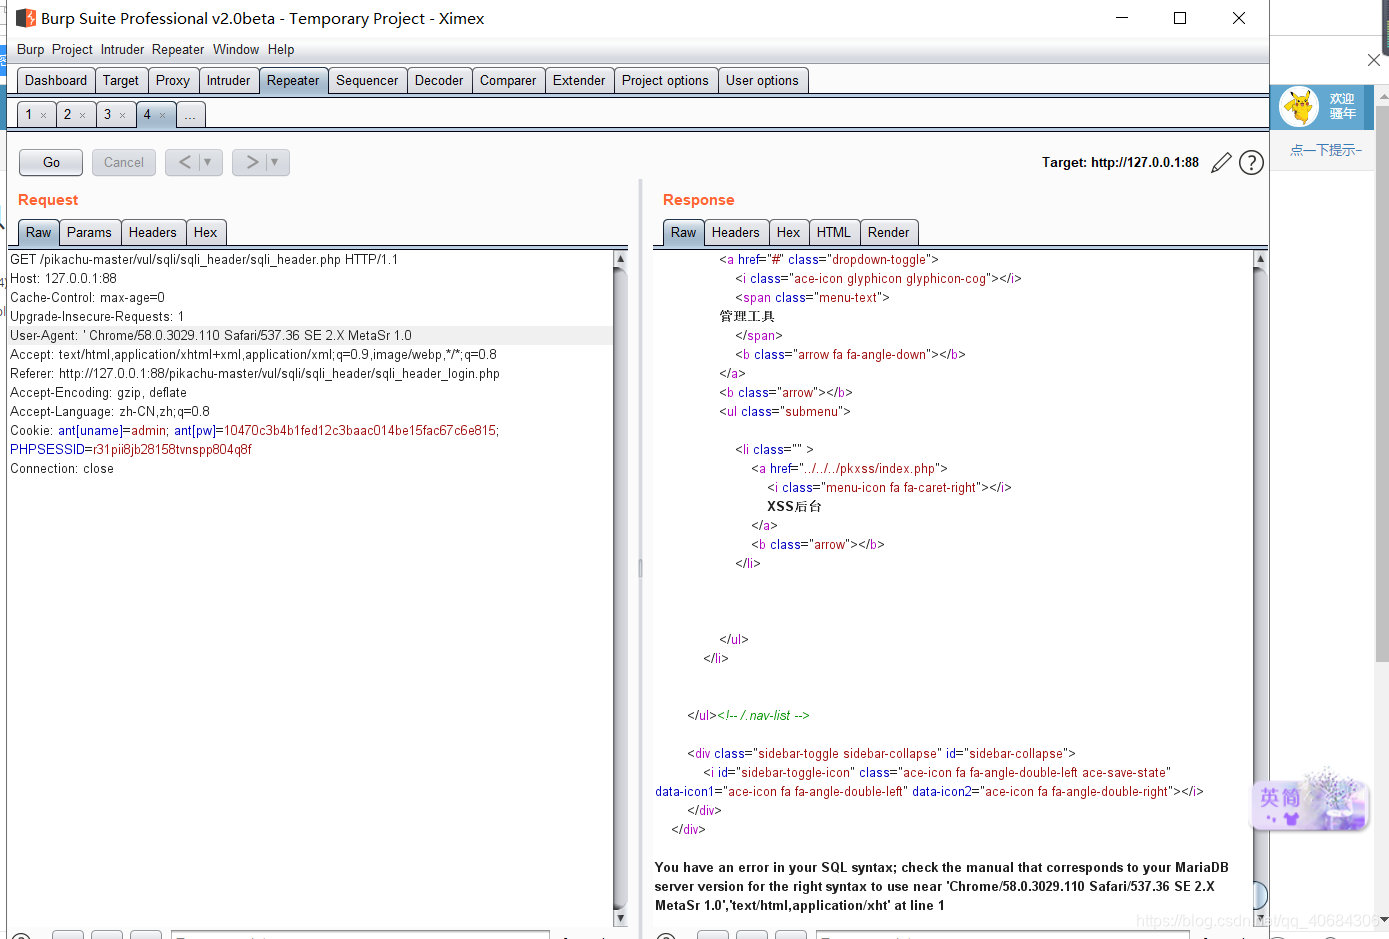Select Repeater sub-tab 2

(x=68, y=115)
